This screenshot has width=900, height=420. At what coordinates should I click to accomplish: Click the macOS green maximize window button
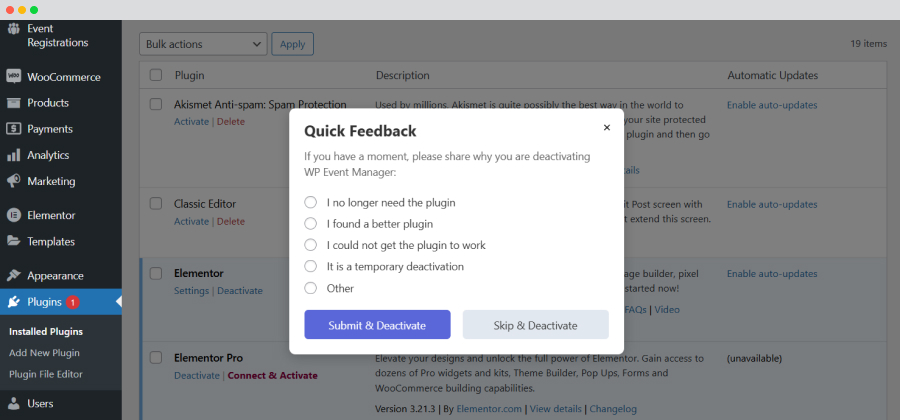[34, 10]
